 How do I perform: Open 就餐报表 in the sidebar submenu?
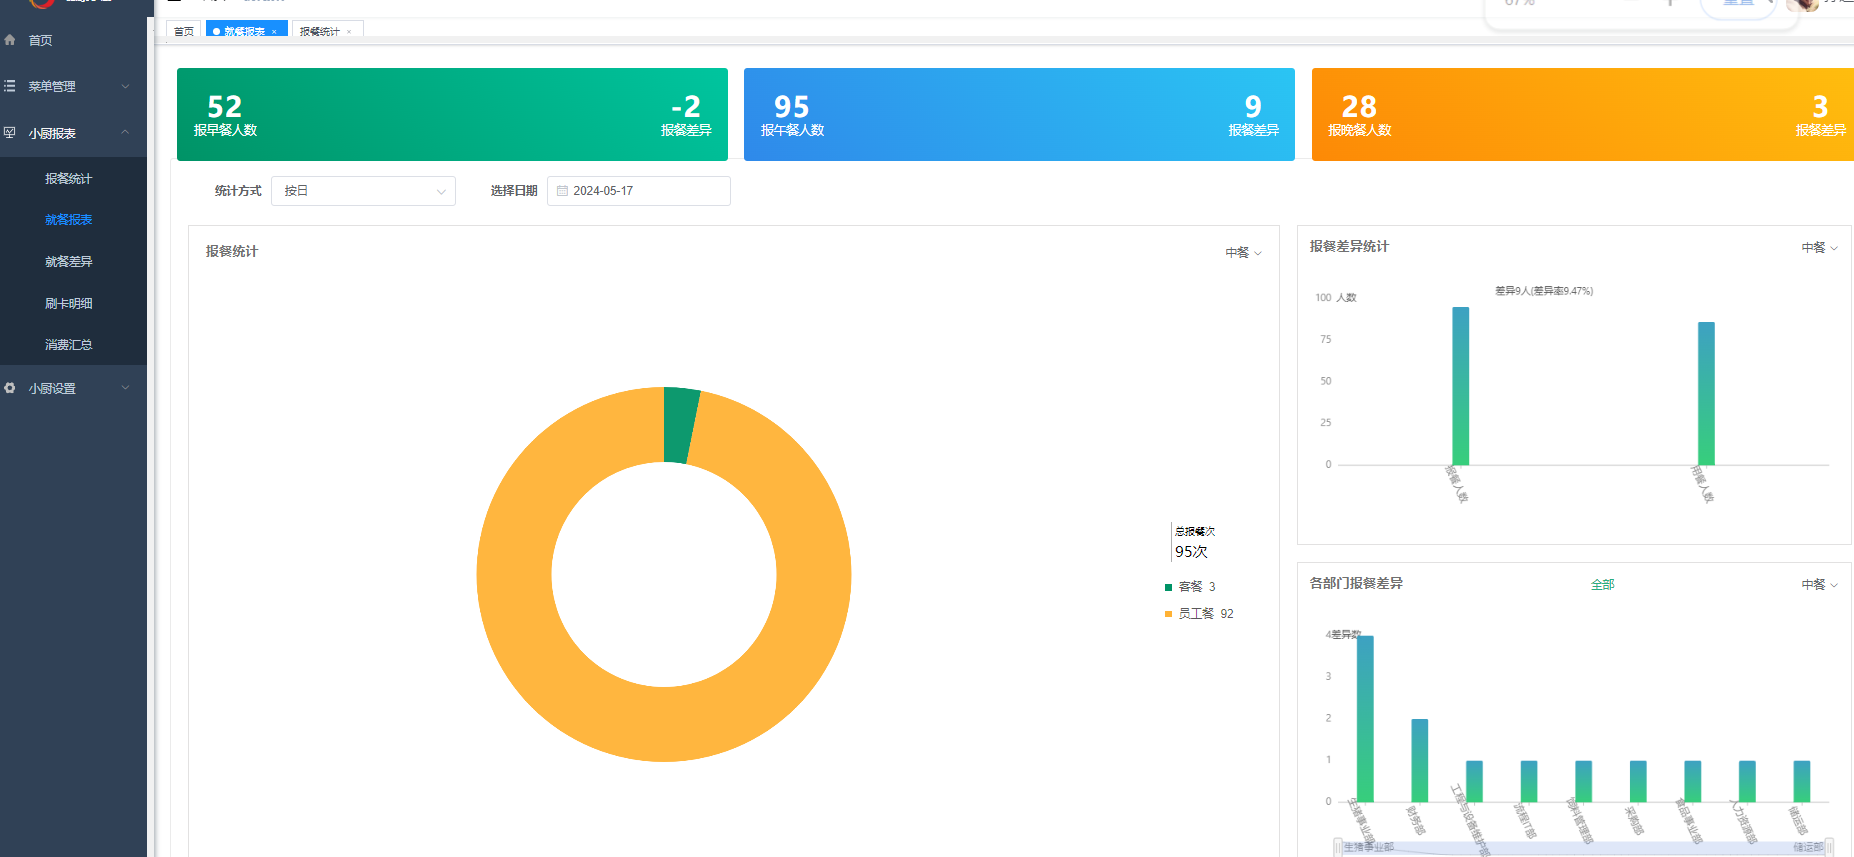pyautogui.click(x=68, y=220)
